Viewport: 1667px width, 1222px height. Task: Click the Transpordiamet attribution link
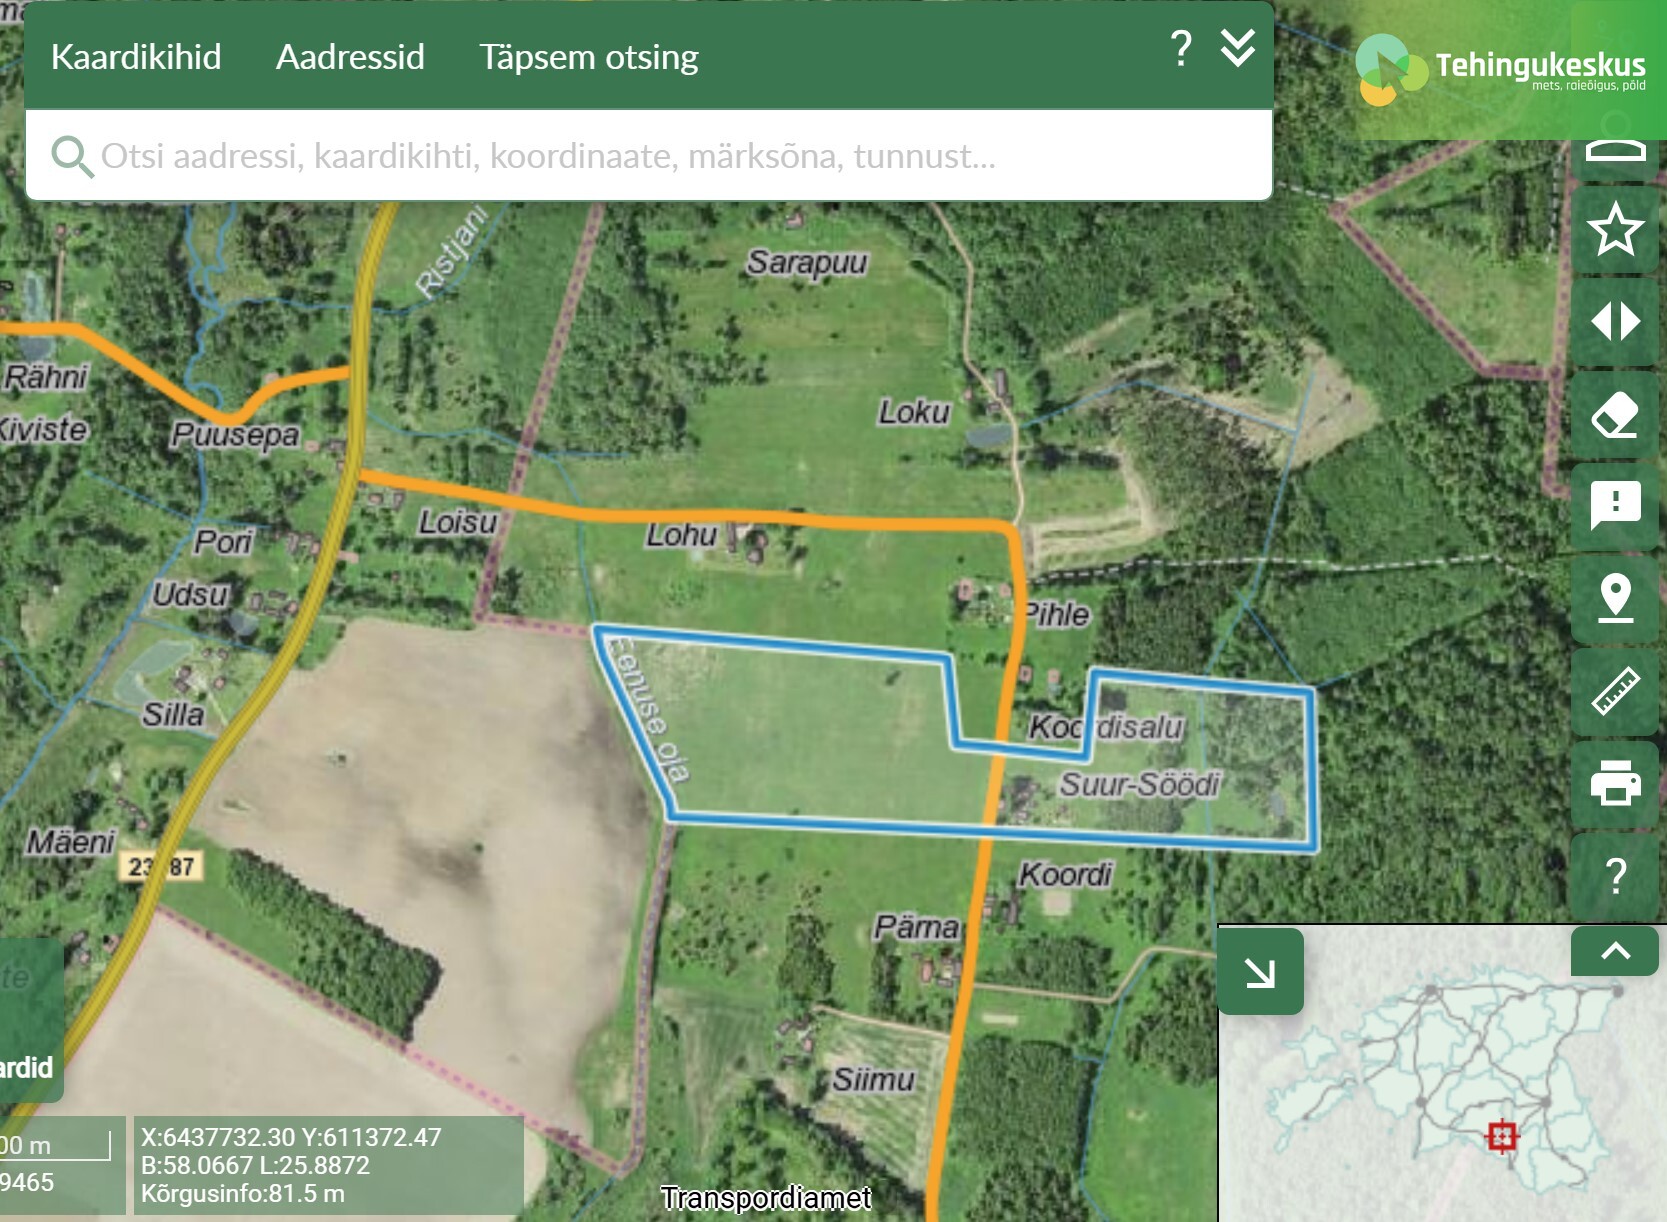pyautogui.click(x=765, y=1197)
